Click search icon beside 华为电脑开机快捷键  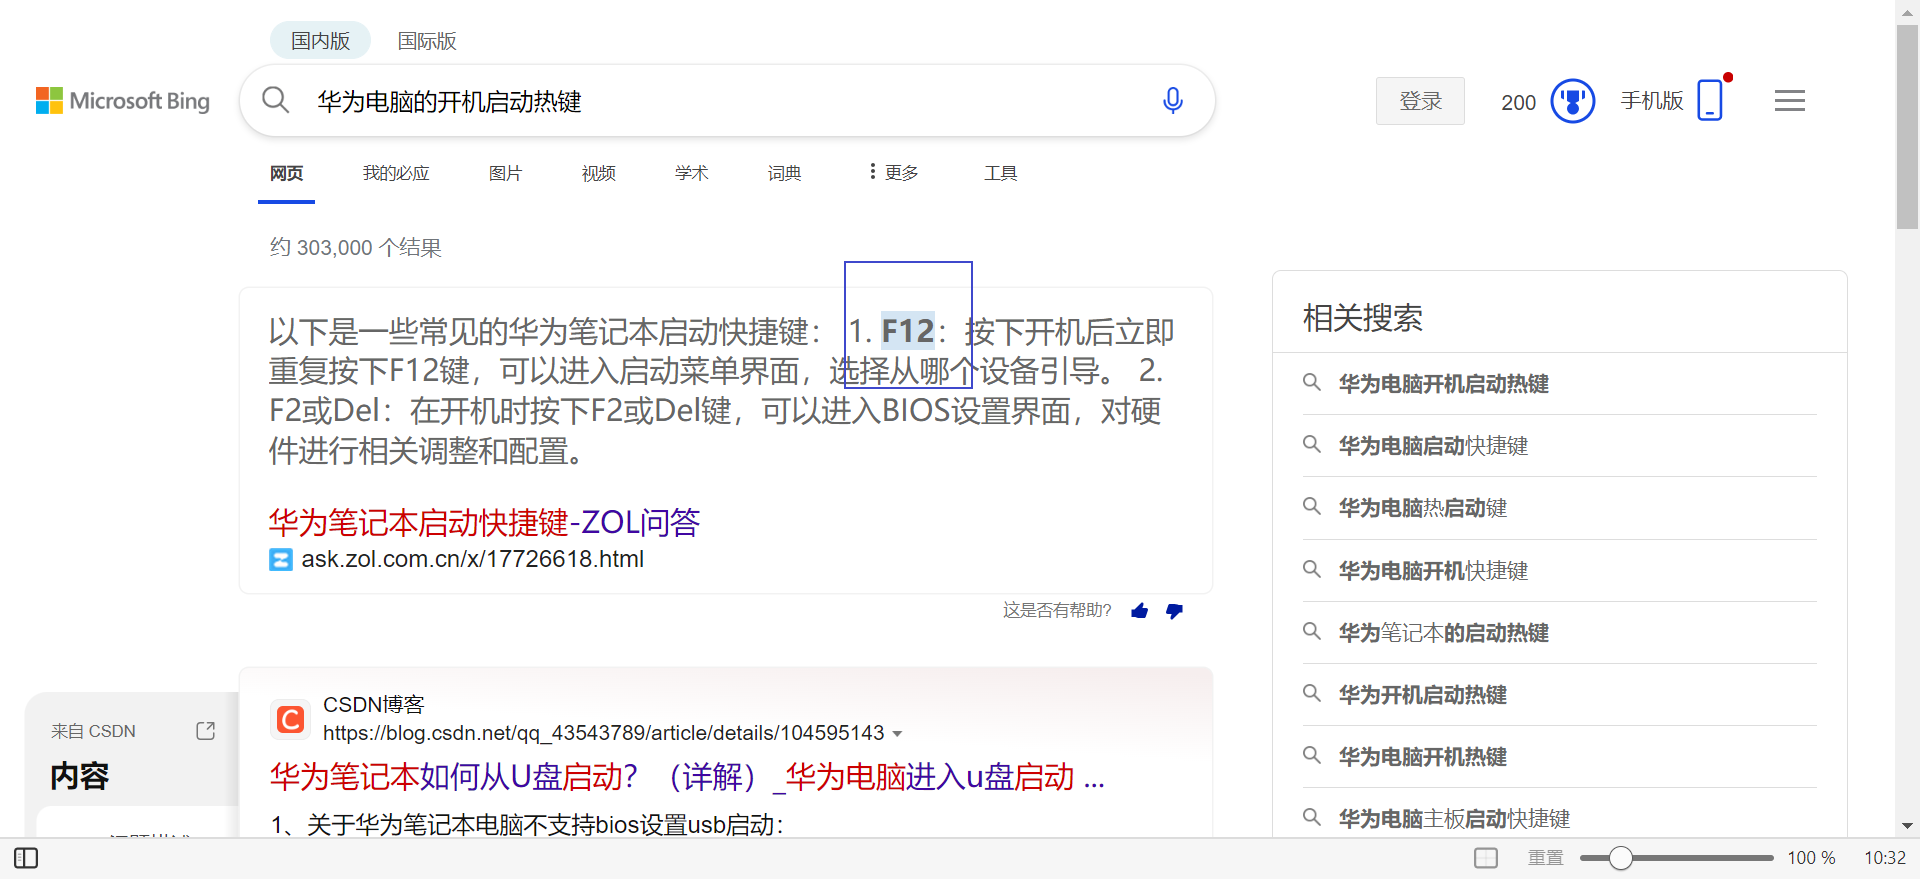pyautogui.click(x=1311, y=569)
